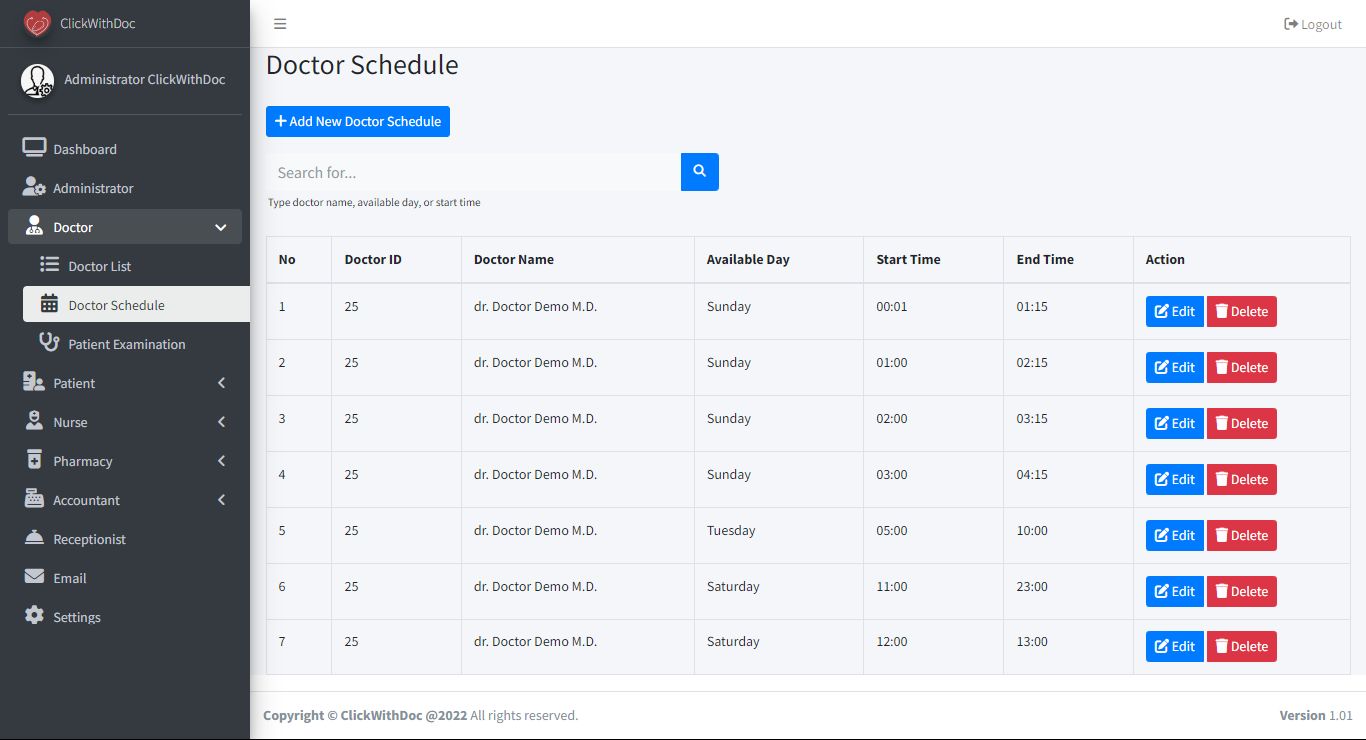Screen dimensions: 1366x740
Task: Select the Administrator menu item
Action: tap(93, 188)
